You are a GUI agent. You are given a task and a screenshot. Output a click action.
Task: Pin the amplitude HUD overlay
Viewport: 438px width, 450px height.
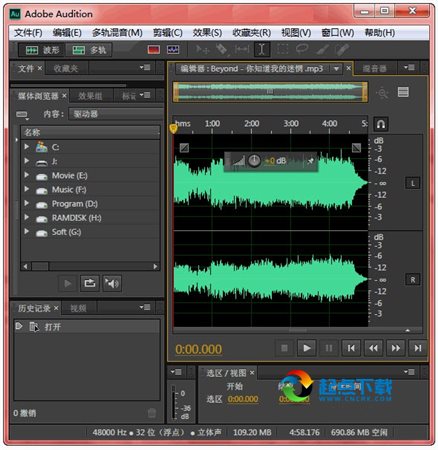[x=310, y=161]
